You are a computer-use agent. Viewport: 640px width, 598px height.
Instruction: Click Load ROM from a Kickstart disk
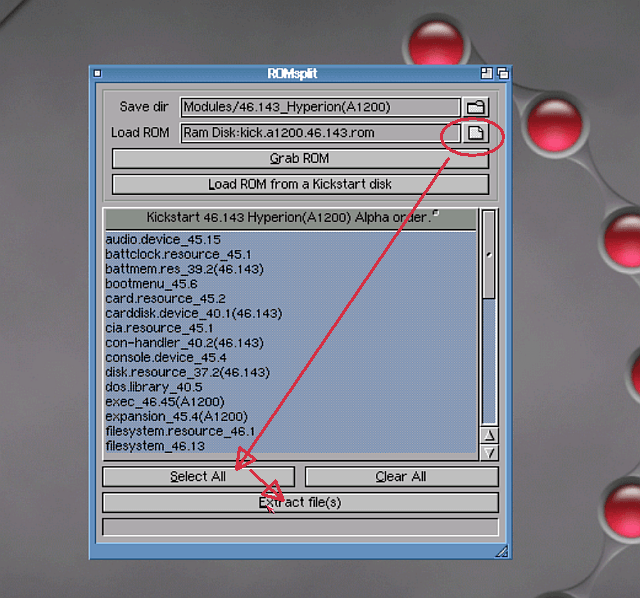click(300, 184)
